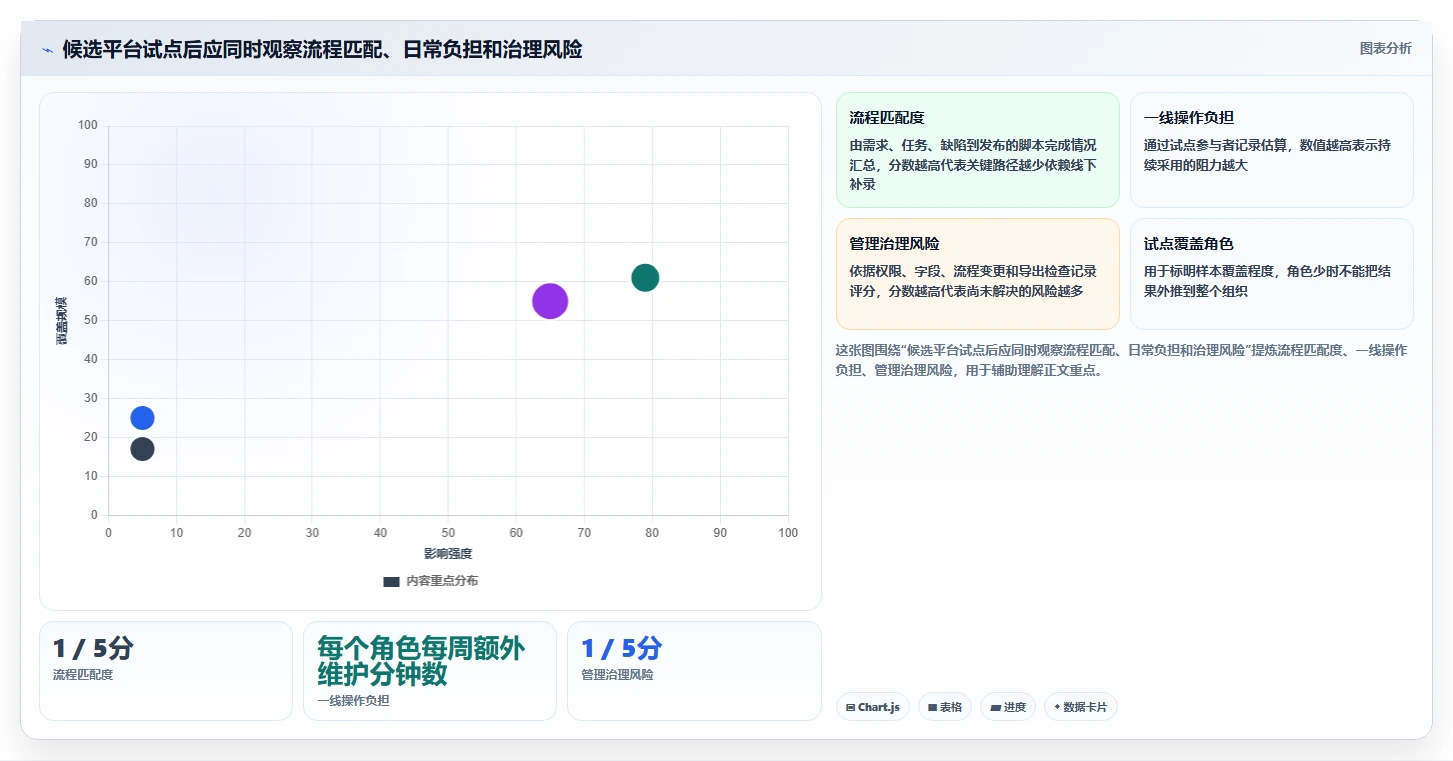This screenshot has height=761, width=1453.
Task: Click the x-axis tick label 50
Action: click(x=448, y=533)
